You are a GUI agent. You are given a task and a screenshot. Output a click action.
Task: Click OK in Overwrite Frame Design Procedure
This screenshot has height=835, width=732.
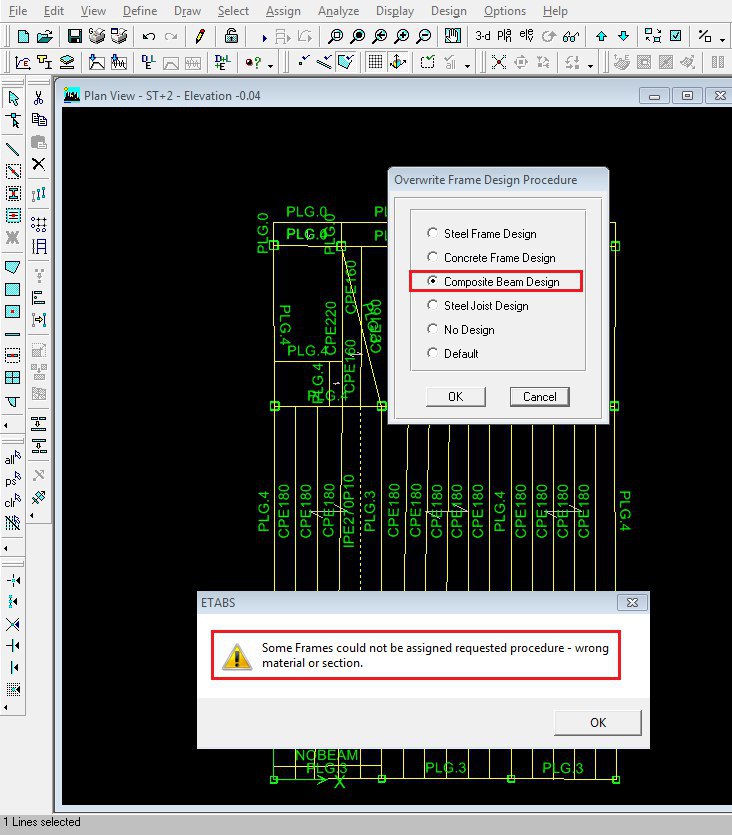click(456, 397)
